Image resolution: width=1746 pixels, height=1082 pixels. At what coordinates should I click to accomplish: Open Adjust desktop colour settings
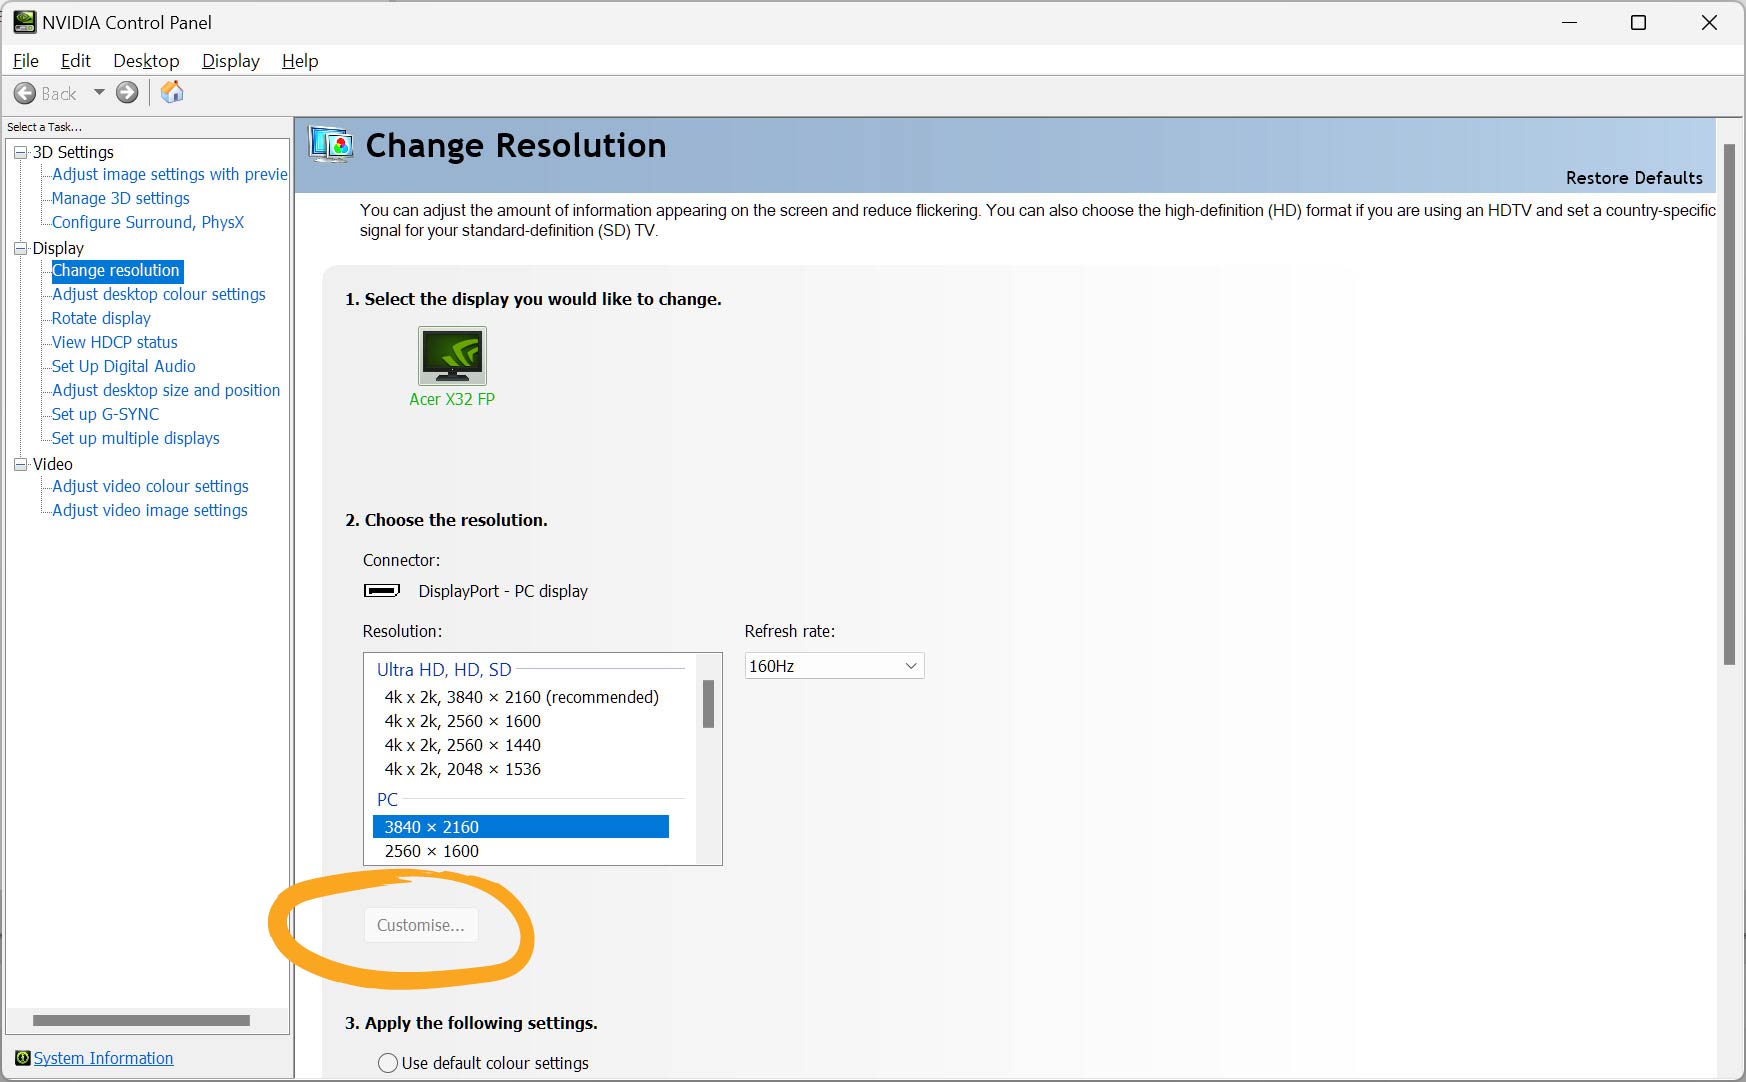pyautogui.click(x=159, y=294)
